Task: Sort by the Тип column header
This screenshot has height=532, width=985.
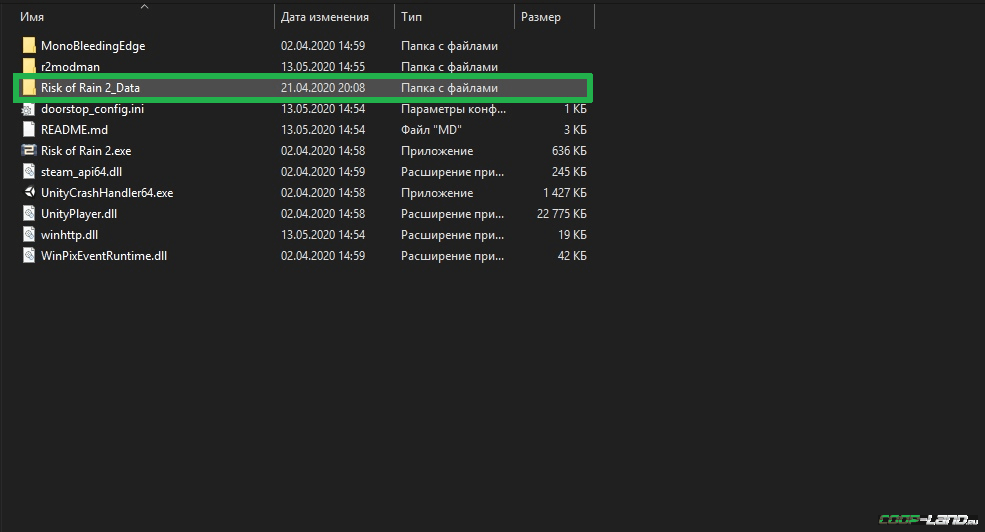Action: (411, 17)
